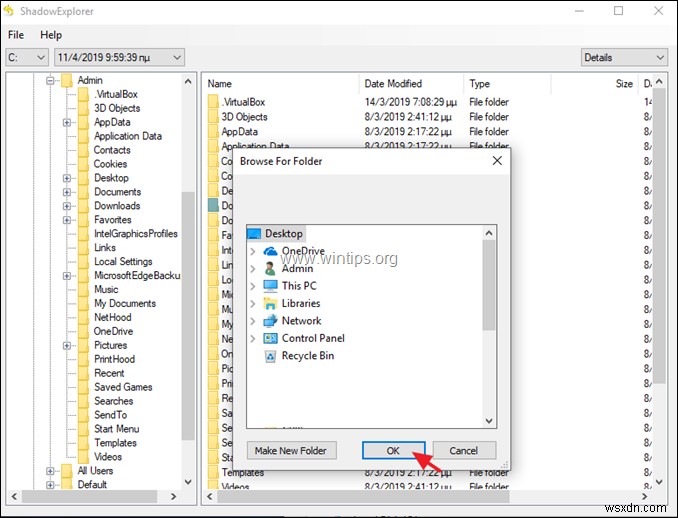Close the Browse For Folder dialog
This screenshot has height=518, width=678.
[x=497, y=161]
